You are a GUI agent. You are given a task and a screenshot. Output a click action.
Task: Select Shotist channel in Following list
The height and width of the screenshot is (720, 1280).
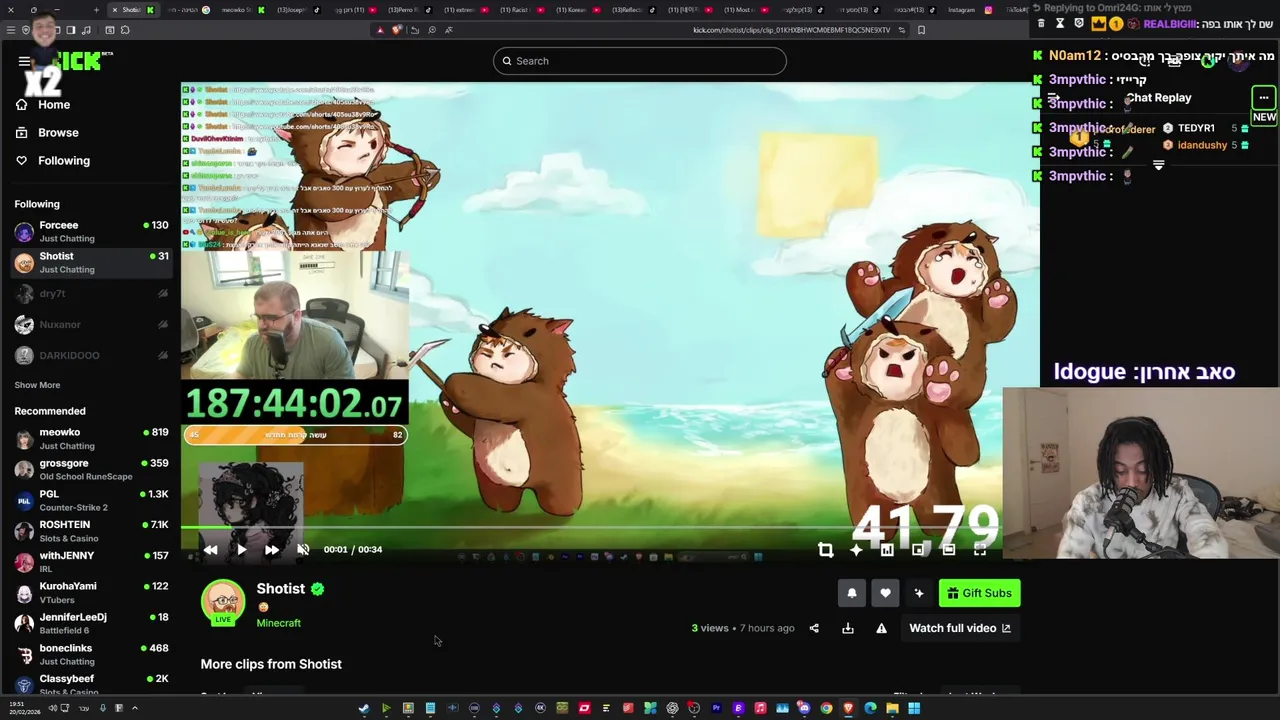(90, 263)
